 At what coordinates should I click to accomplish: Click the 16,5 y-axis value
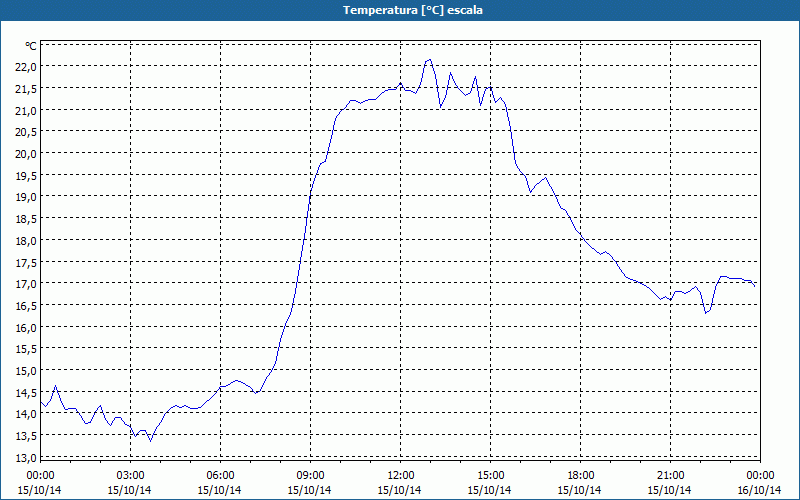coord(26,306)
